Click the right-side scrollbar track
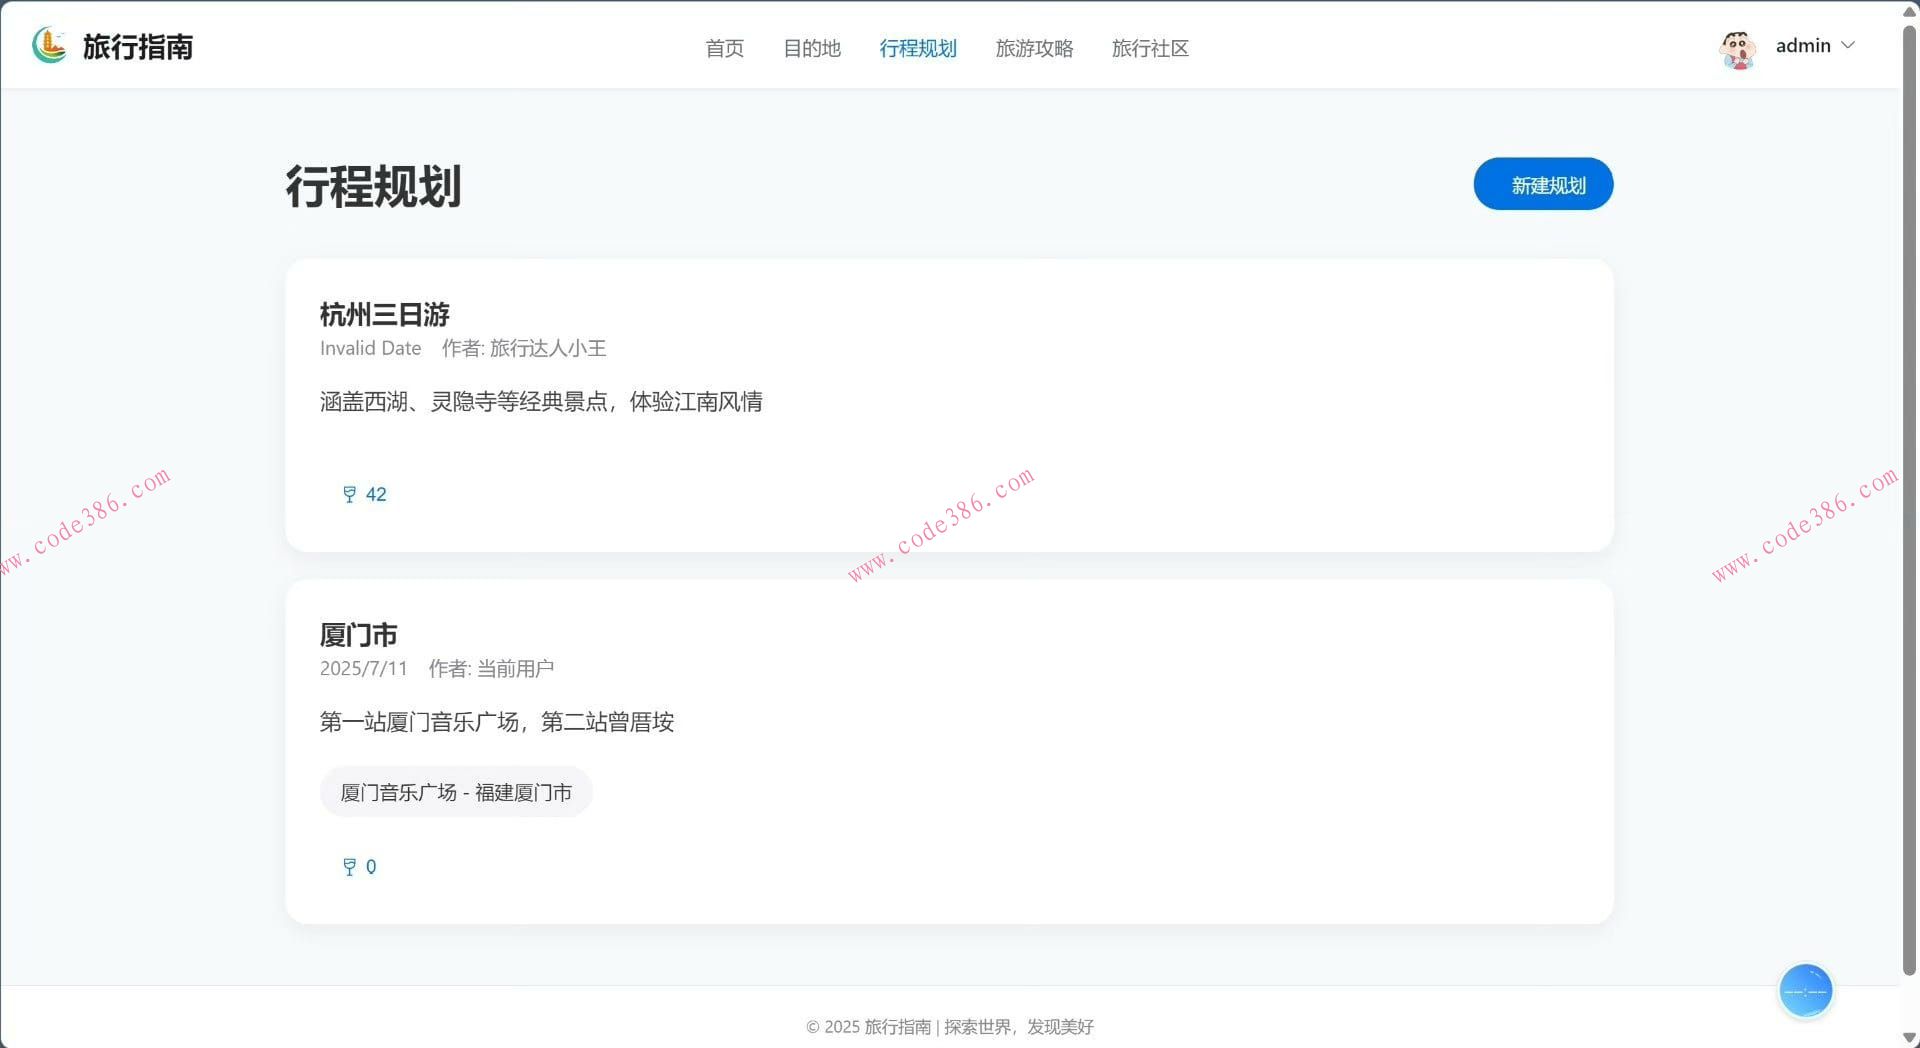1920x1048 pixels. (x=1908, y=500)
